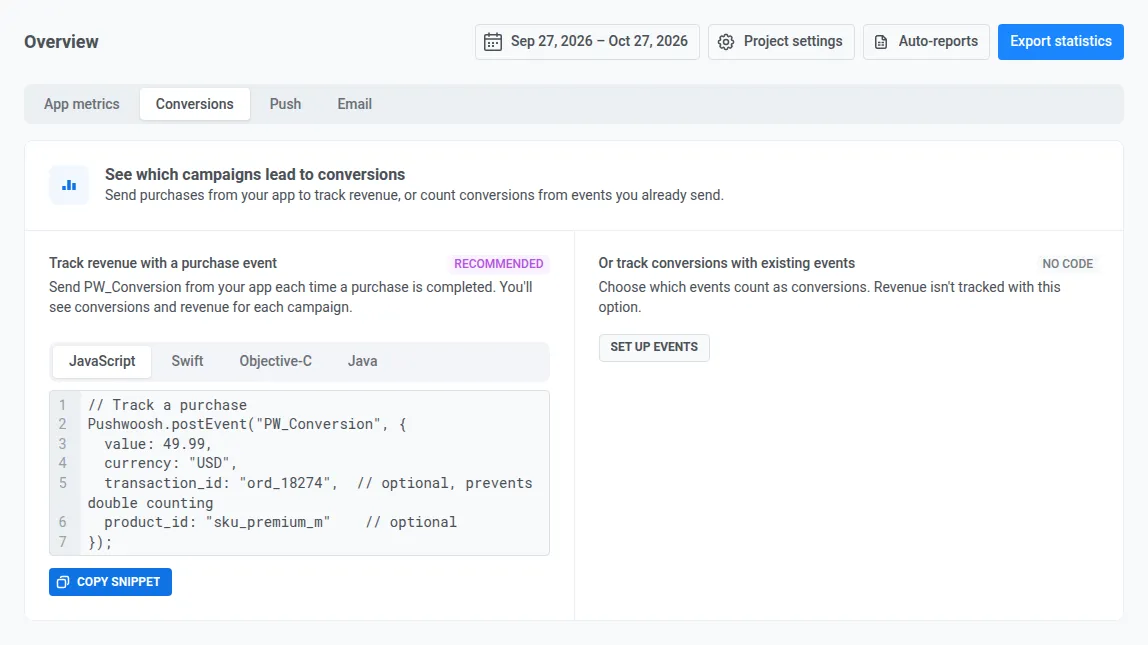Click the product_id code line
The width and height of the screenshot is (1148, 645).
coord(280,522)
